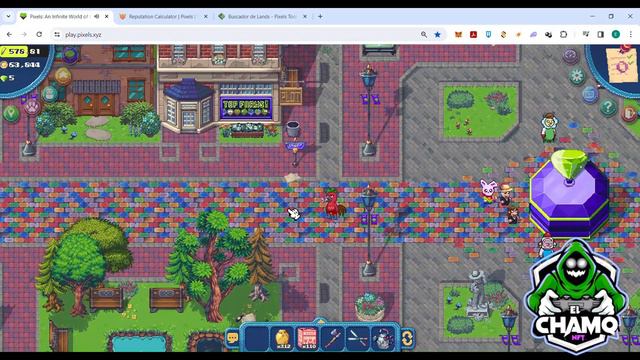The width and height of the screenshot is (640, 360).
Task: Select the watering can hotbar slot
Action: 383,338
